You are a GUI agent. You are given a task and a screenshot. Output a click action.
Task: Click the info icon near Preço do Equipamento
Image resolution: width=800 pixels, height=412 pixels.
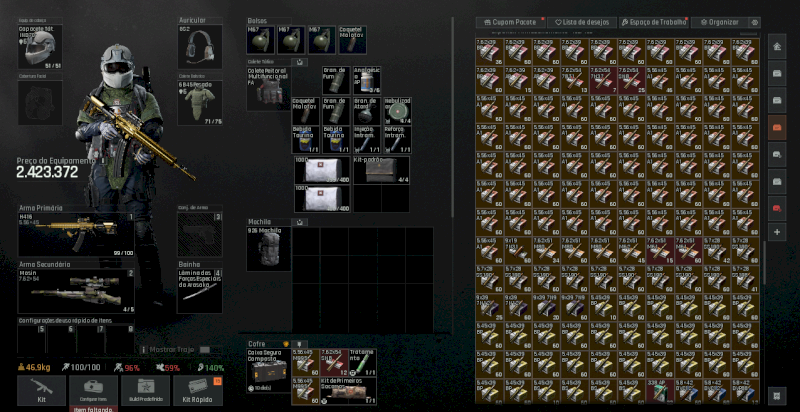point(103,160)
